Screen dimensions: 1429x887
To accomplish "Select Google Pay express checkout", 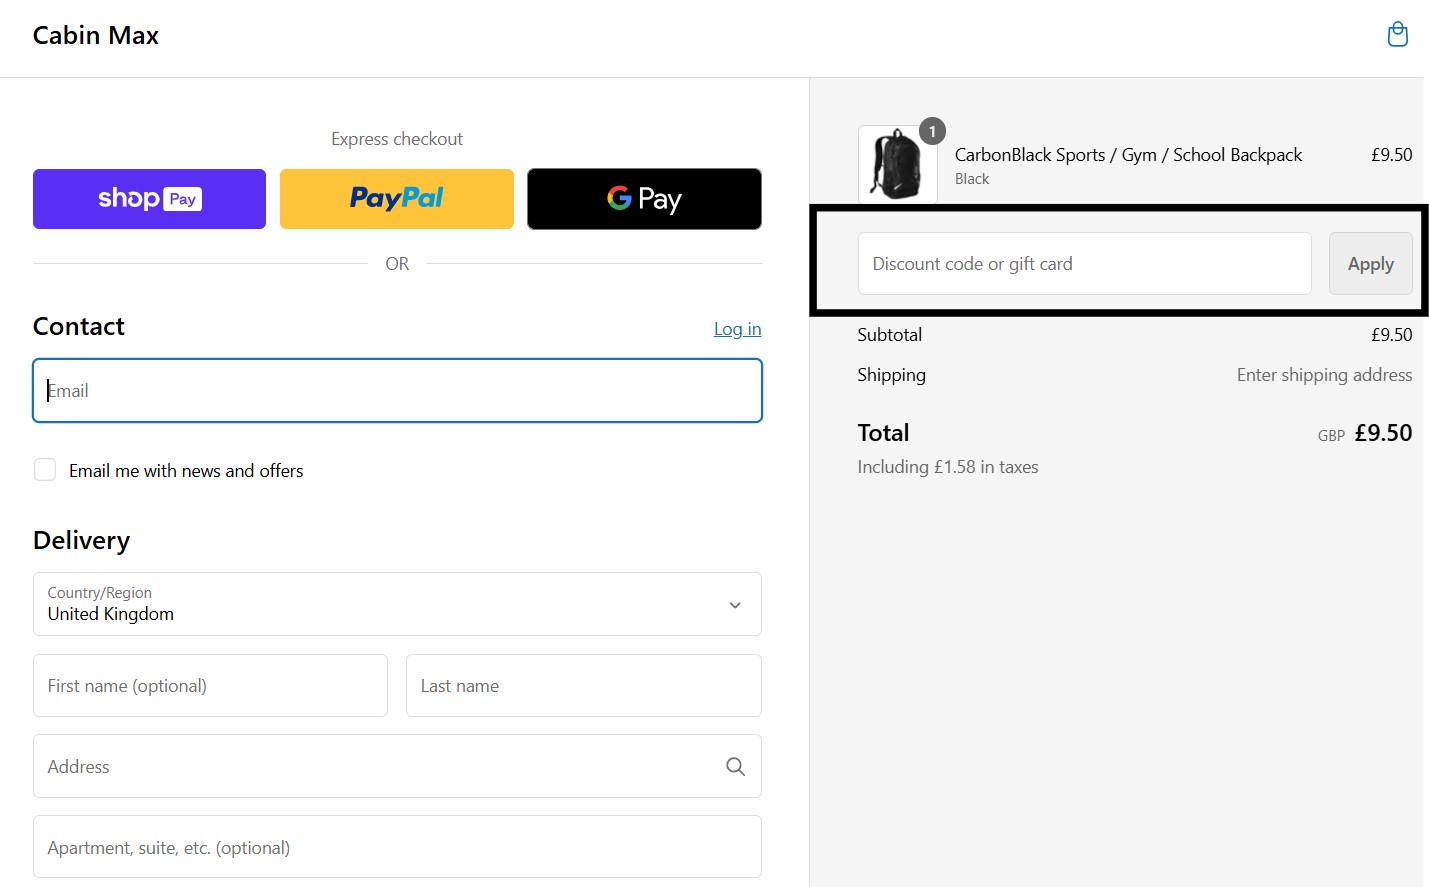I will coord(644,199).
